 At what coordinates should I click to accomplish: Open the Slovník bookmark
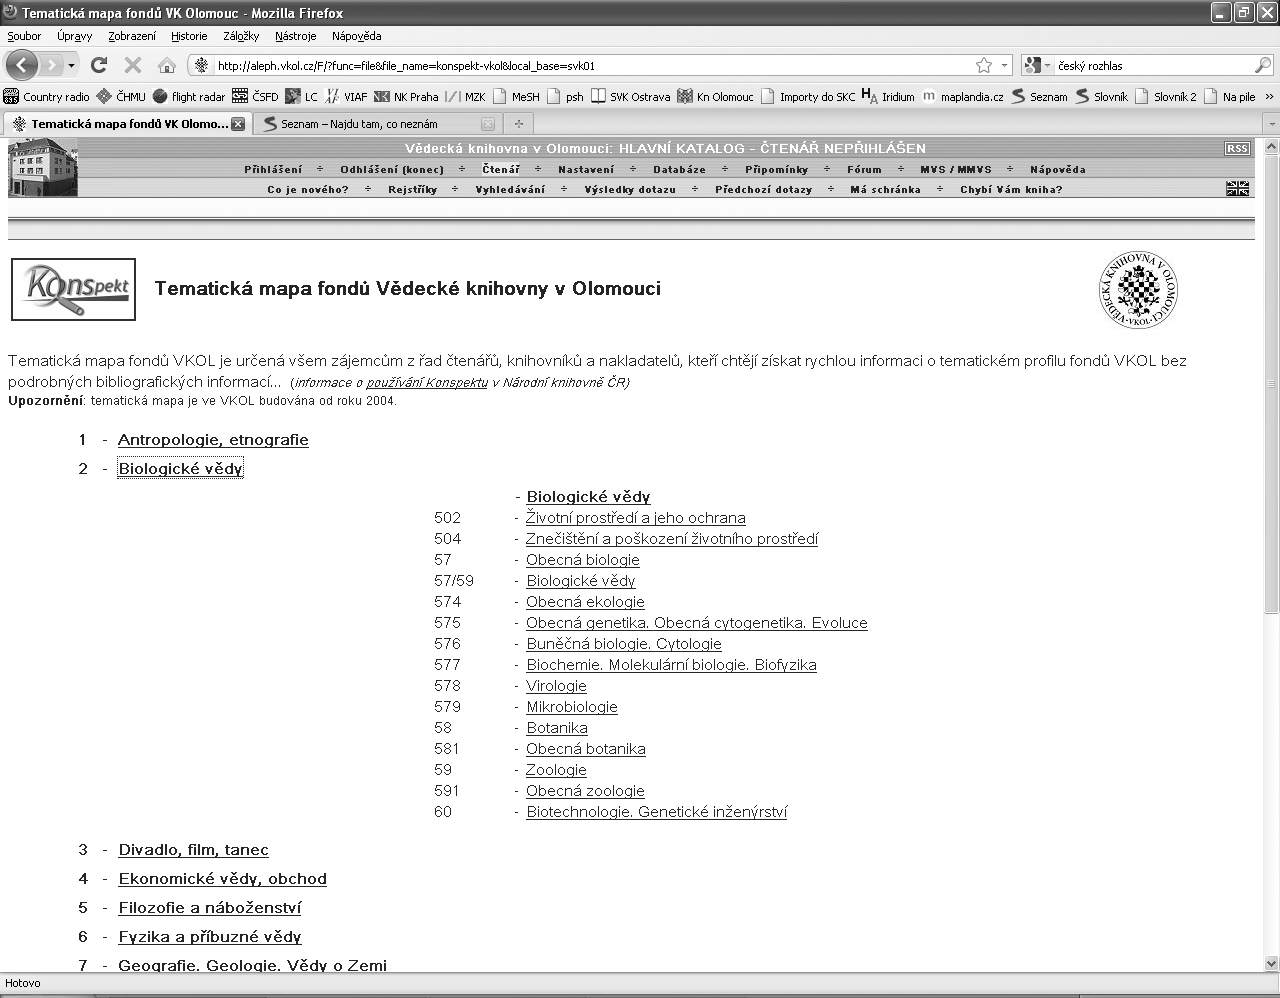[1101, 97]
